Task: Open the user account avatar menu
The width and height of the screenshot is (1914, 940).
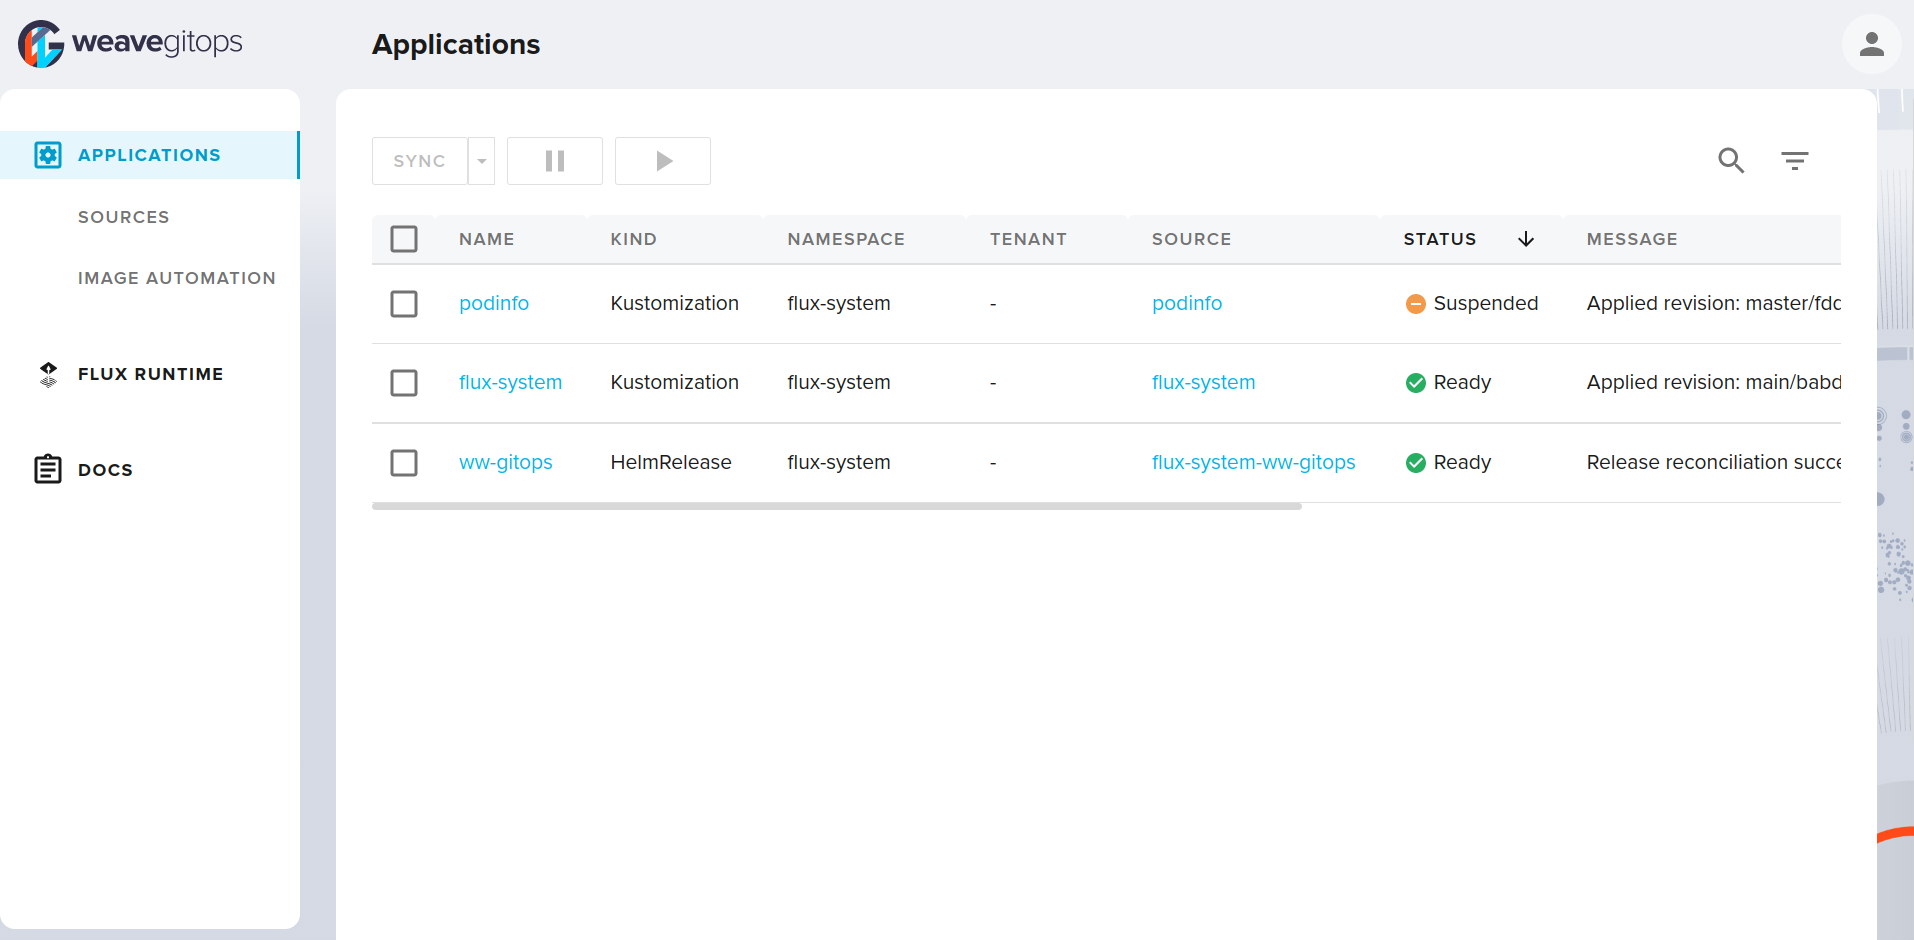Action: pos(1871,44)
